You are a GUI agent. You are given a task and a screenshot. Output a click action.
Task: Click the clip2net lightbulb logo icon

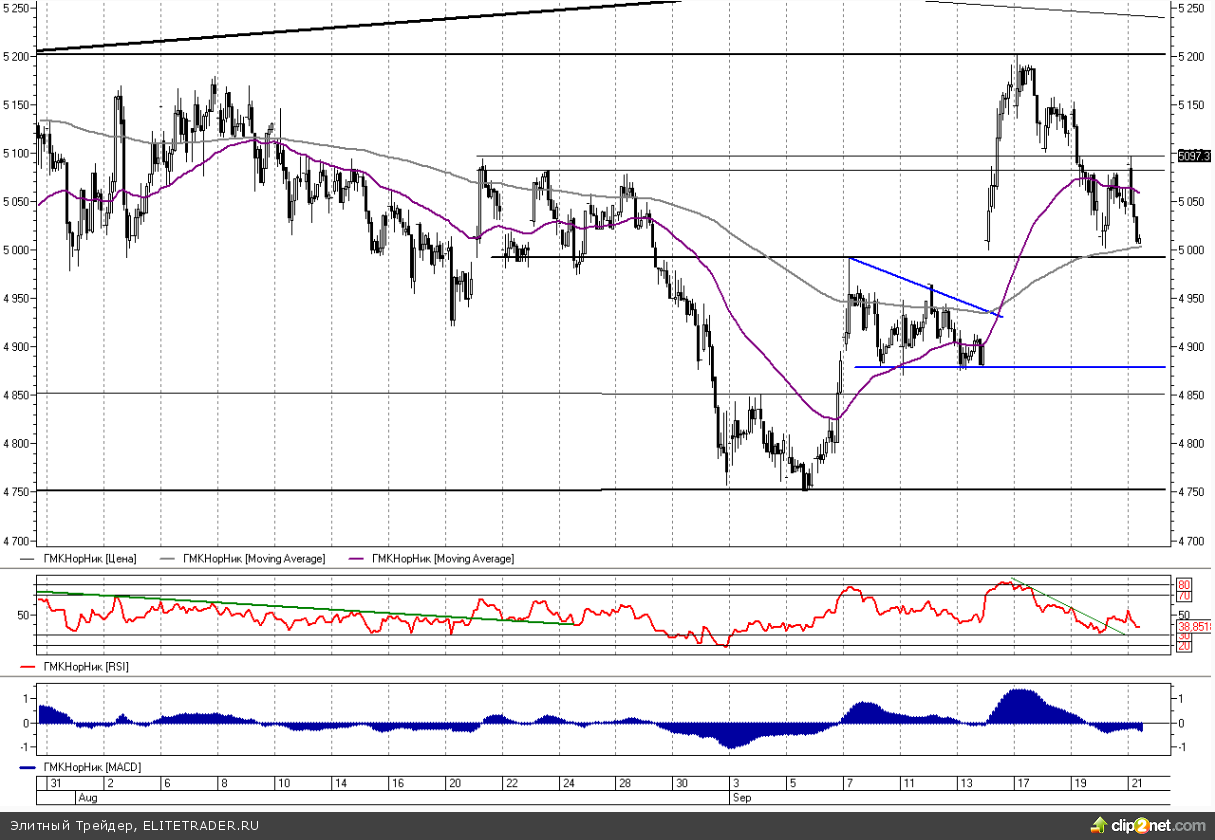(x=1099, y=825)
